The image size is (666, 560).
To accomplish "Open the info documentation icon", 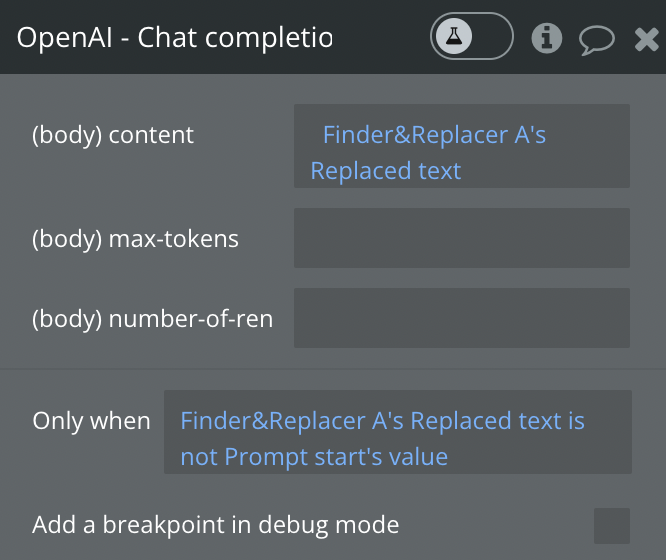I will pyautogui.click(x=546, y=38).
